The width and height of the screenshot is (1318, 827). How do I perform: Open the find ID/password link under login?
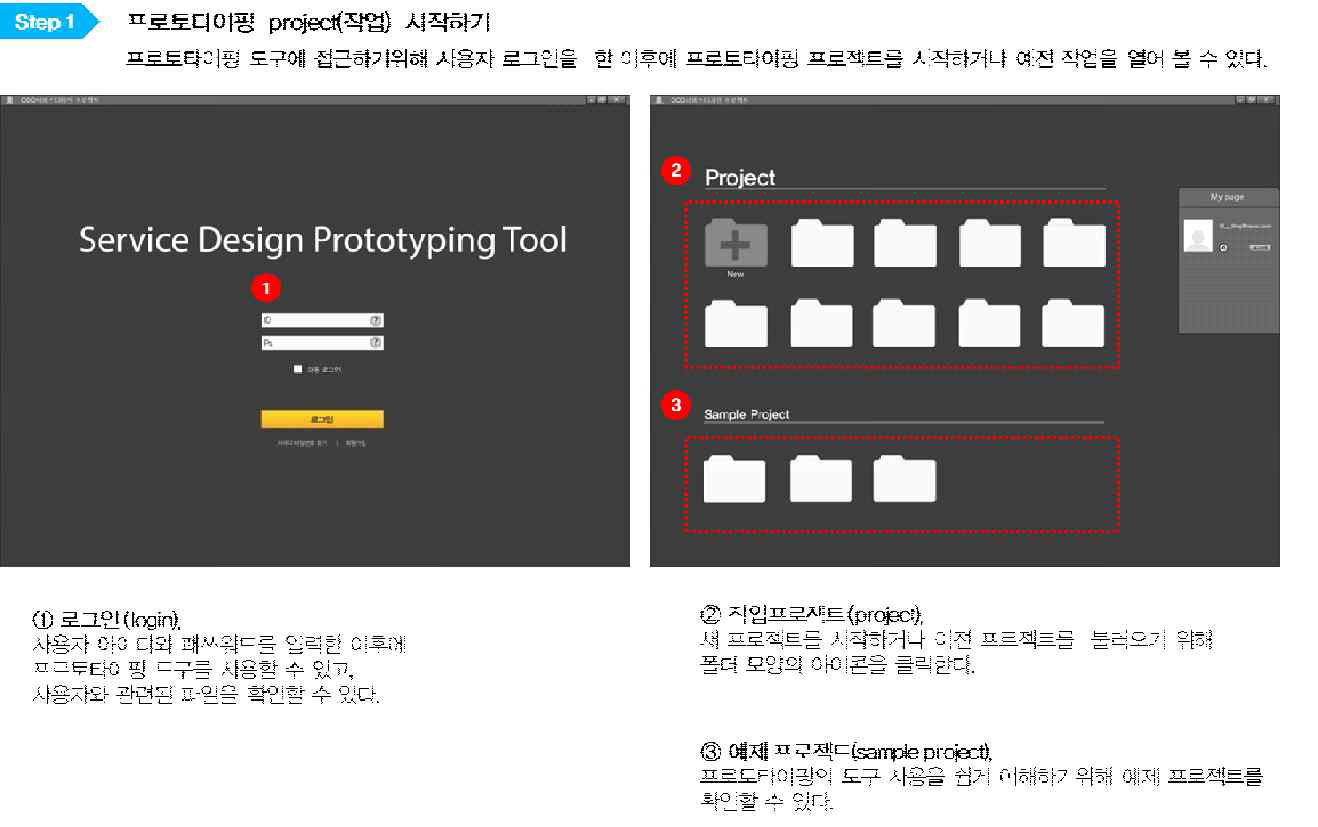[x=302, y=442]
